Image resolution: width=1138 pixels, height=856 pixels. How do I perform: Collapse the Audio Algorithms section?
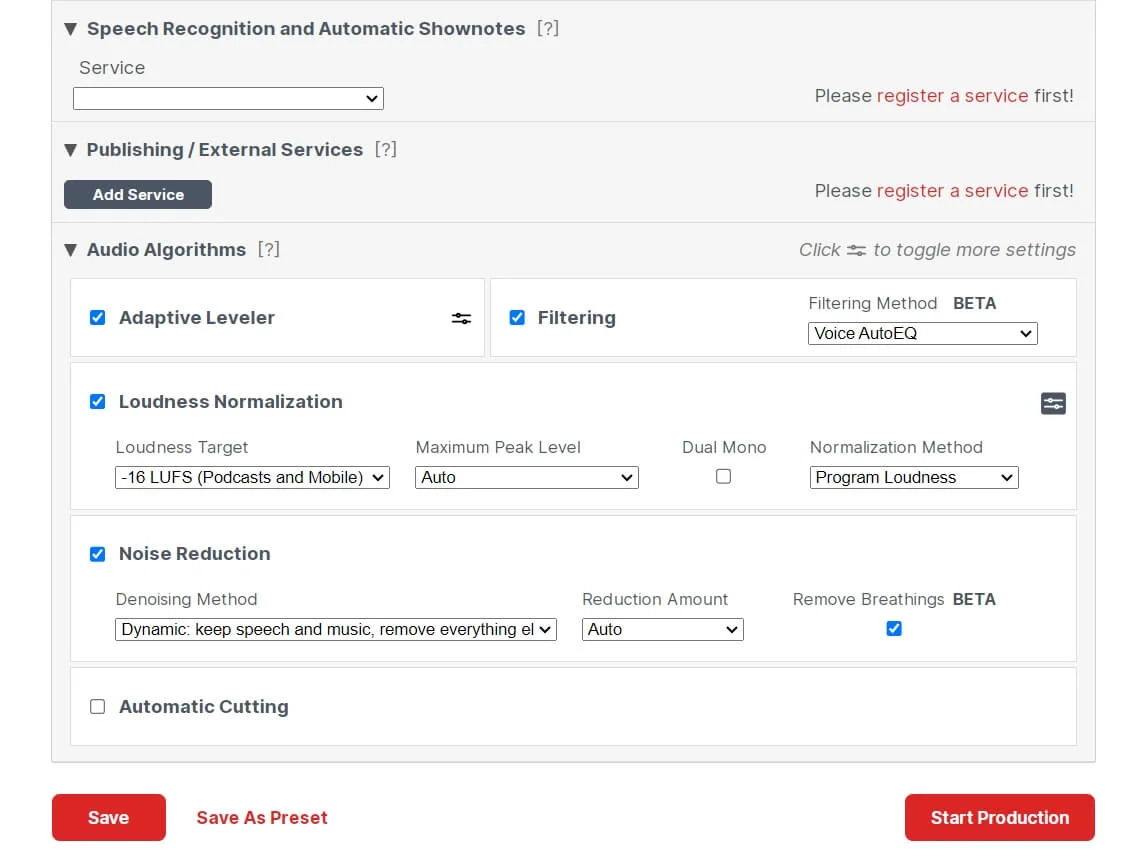point(70,250)
